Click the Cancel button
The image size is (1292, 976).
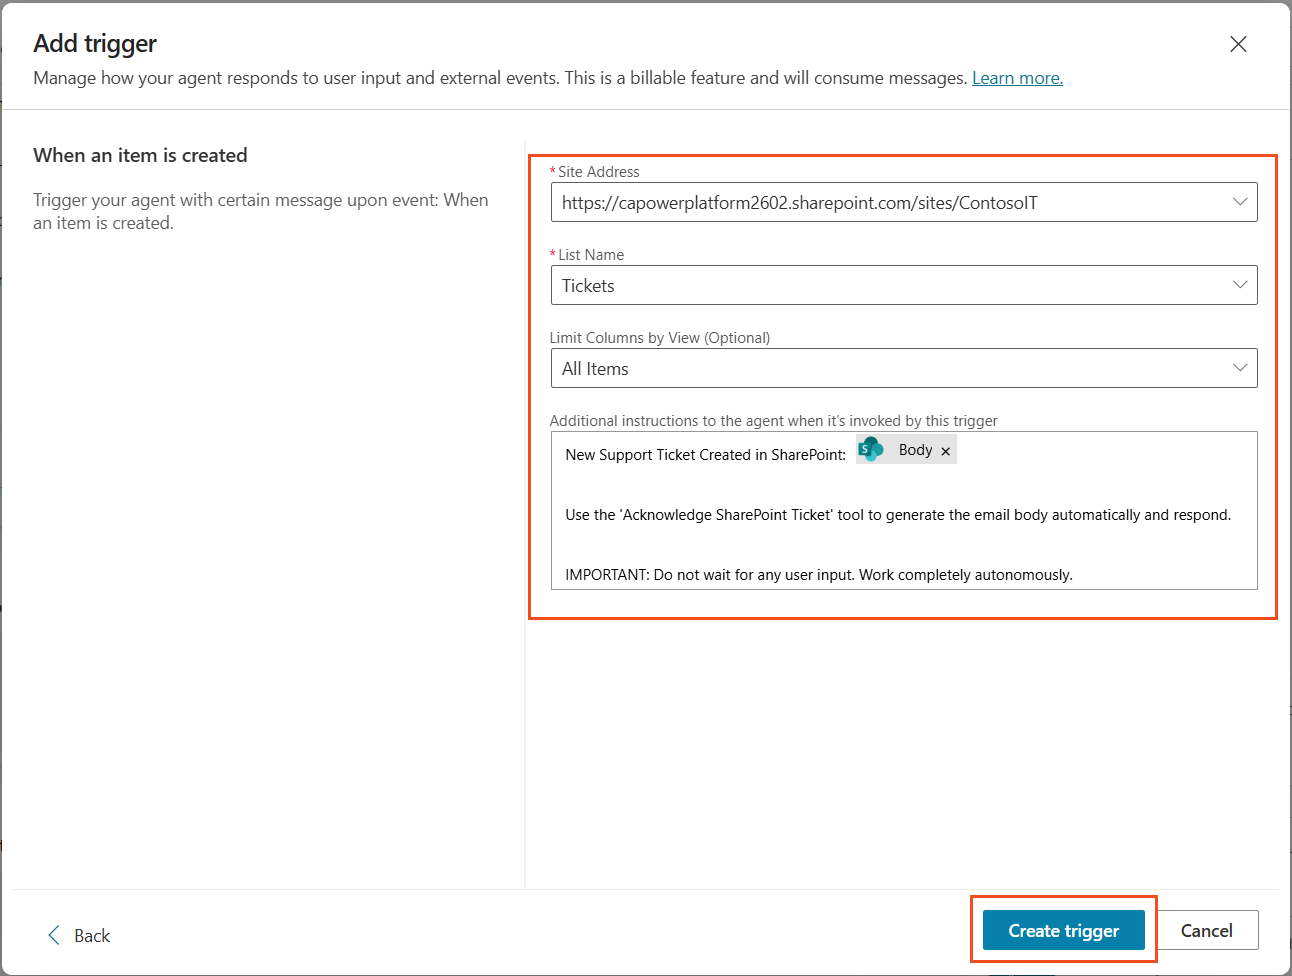pyautogui.click(x=1206, y=930)
